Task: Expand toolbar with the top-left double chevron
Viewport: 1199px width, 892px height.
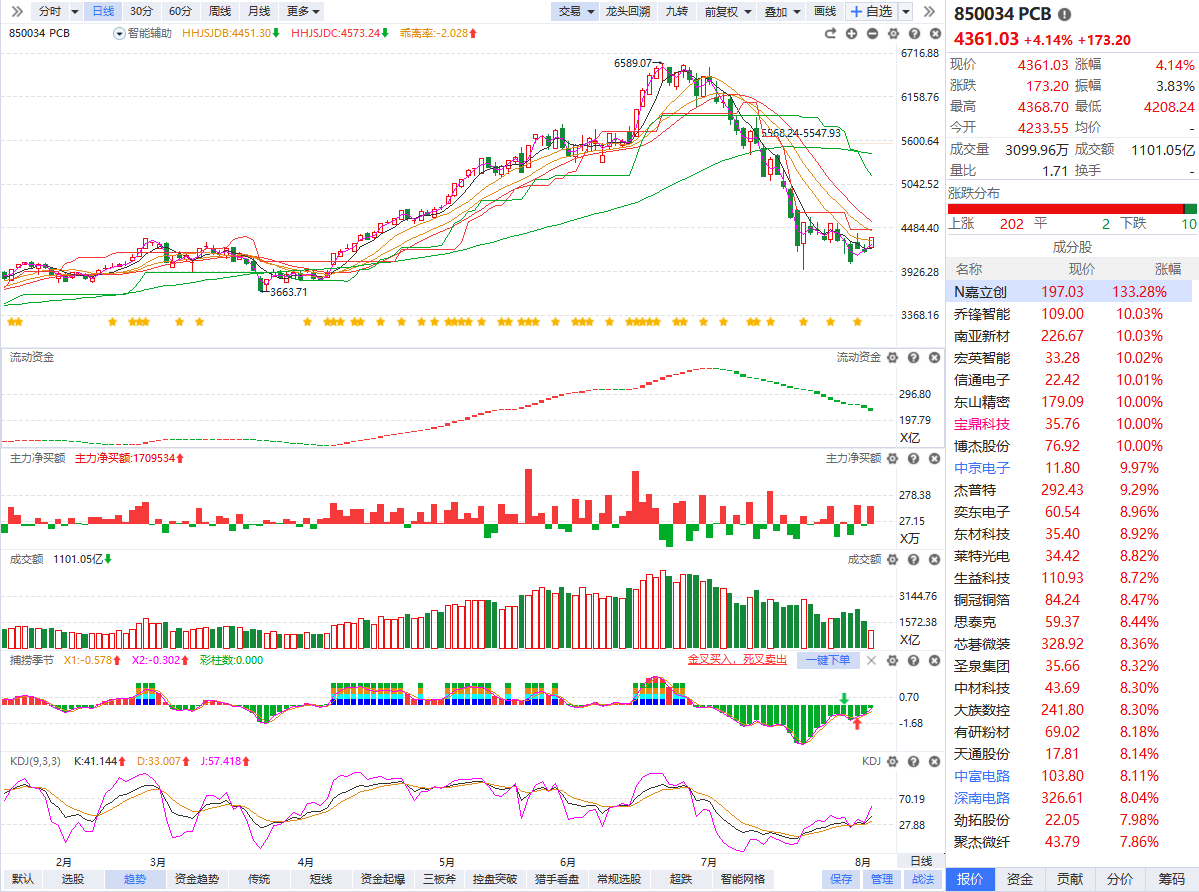Action: tap(17, 11)
